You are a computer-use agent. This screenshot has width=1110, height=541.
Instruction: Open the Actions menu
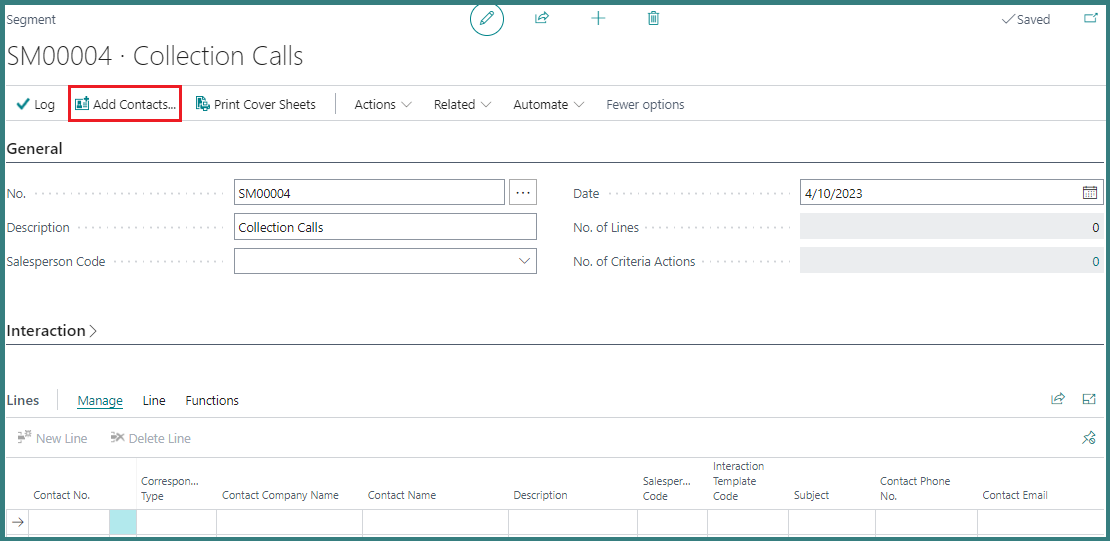pyautogui.click(x=383, y=104)
